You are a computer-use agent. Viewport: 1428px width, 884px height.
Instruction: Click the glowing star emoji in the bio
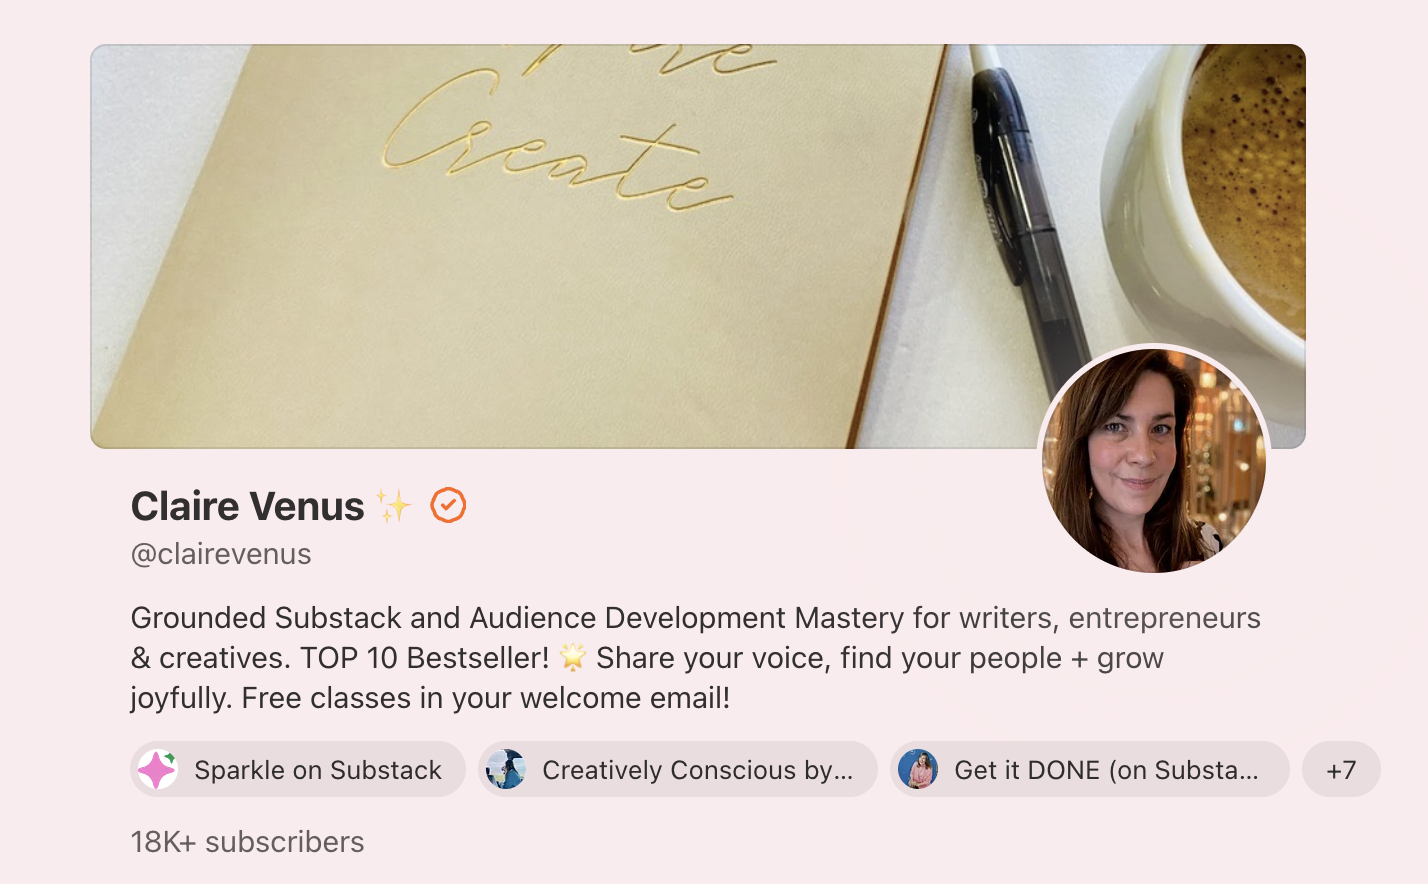click(x=573, y=657)
